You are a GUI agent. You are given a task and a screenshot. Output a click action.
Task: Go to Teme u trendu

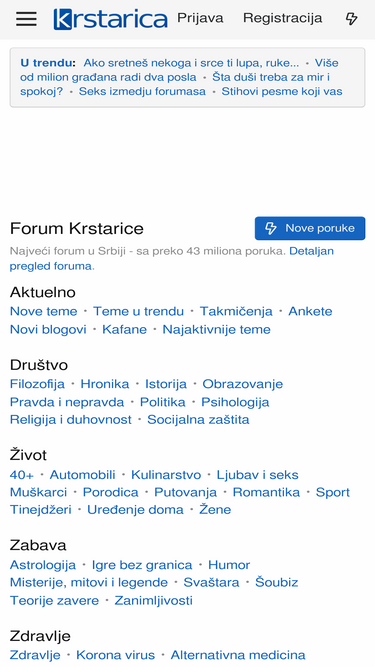pyautogui.click(x=139, y=311)
